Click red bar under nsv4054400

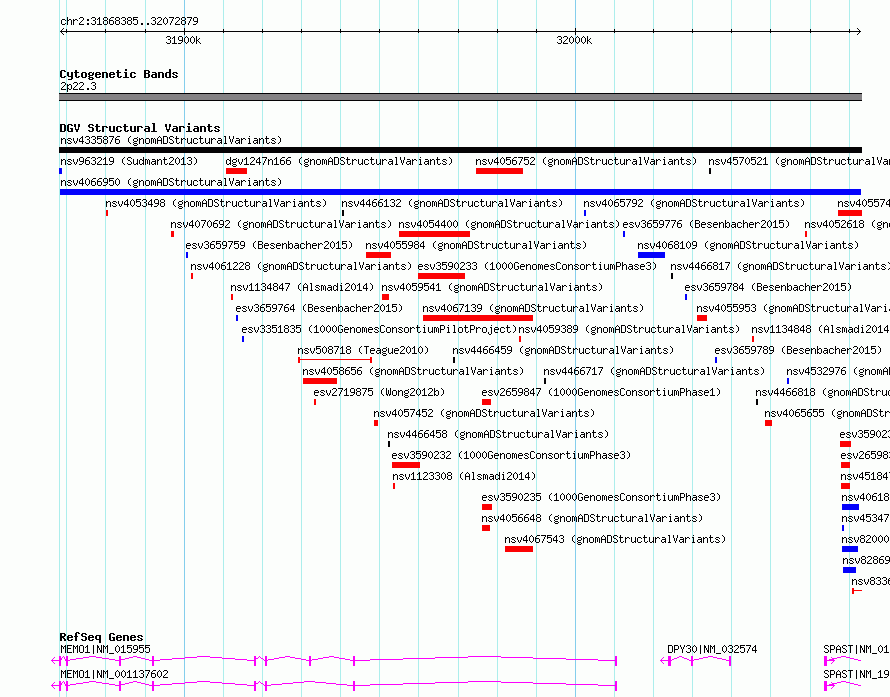click(x=434, y=234)
